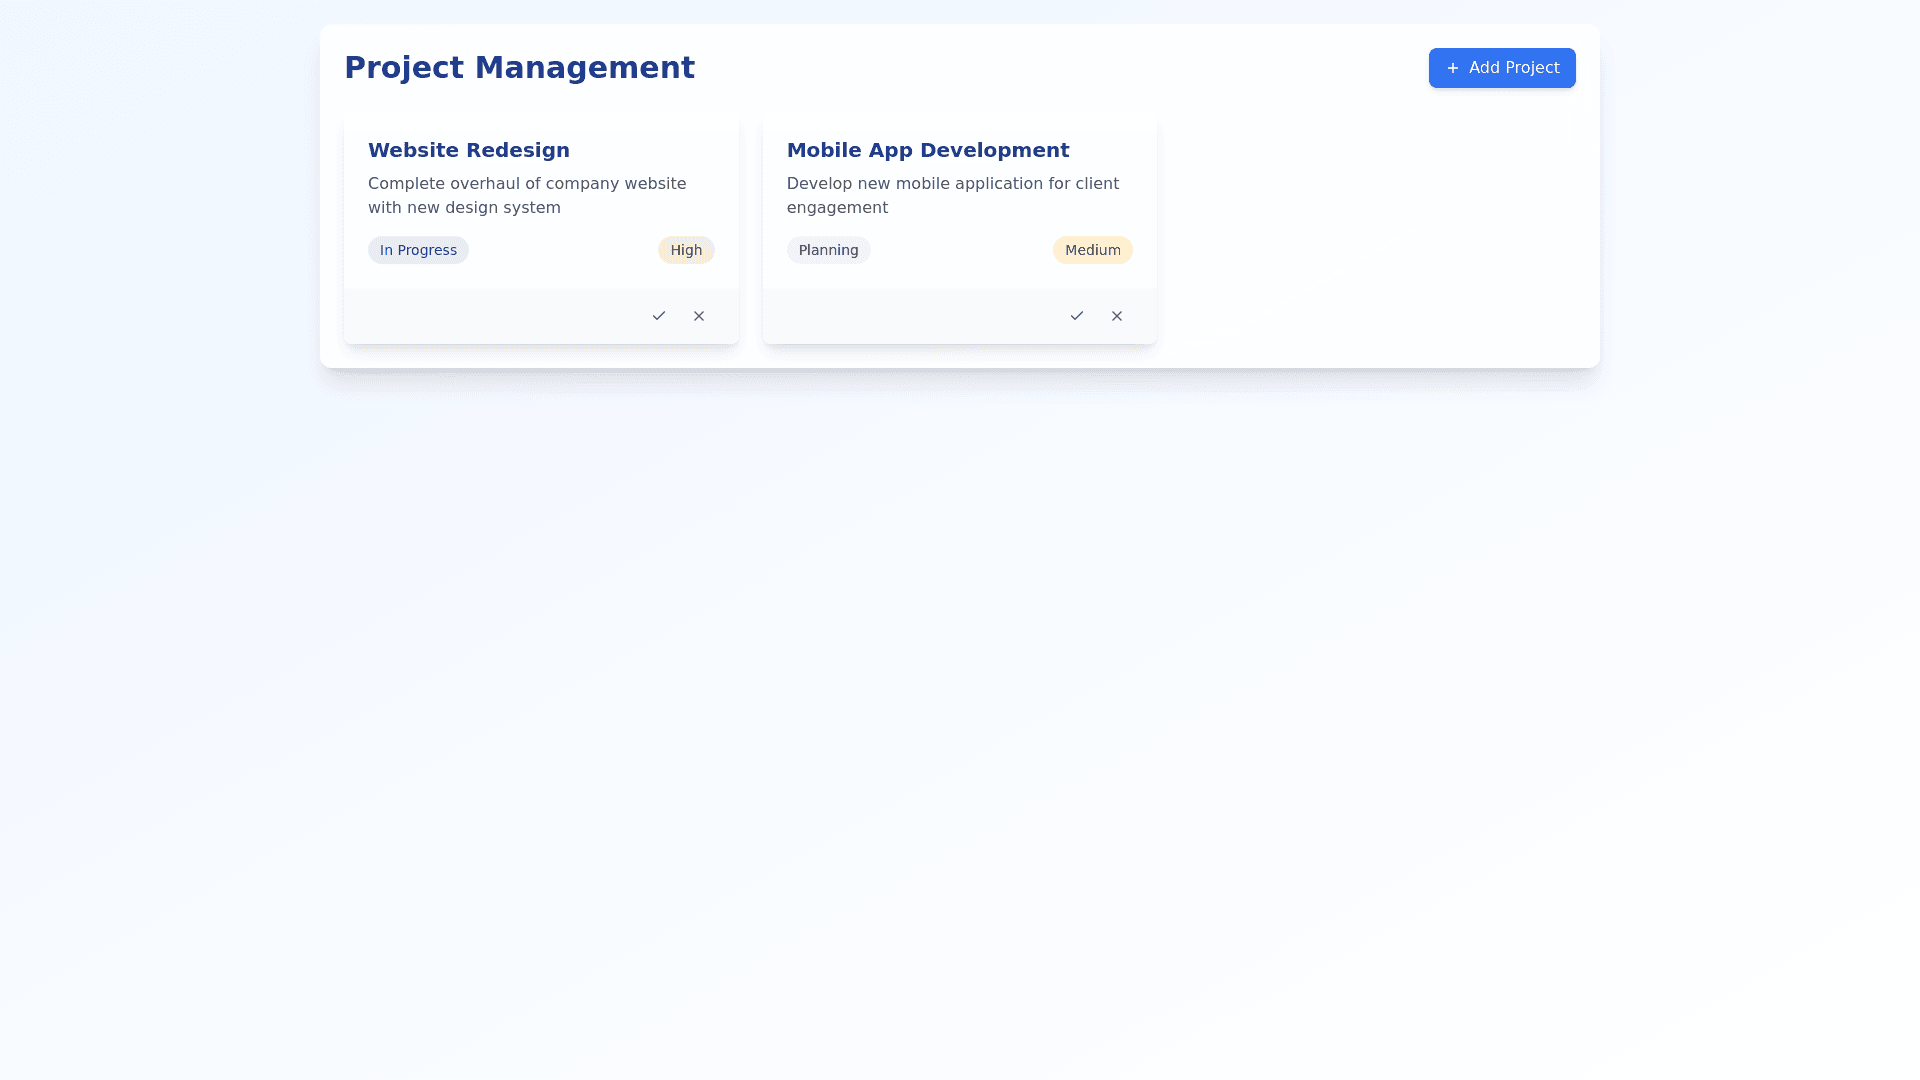Delete Website Redesign using the X icon

[699, 316]
